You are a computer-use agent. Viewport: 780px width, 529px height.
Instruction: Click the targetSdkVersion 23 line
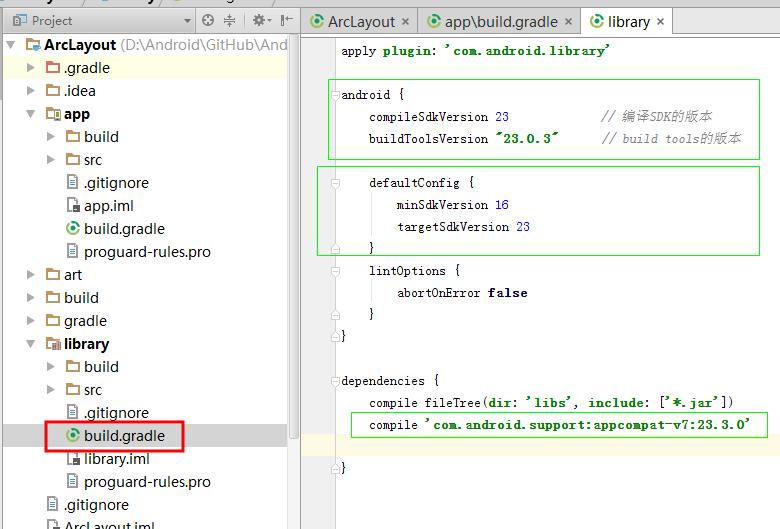pos(464,227)
